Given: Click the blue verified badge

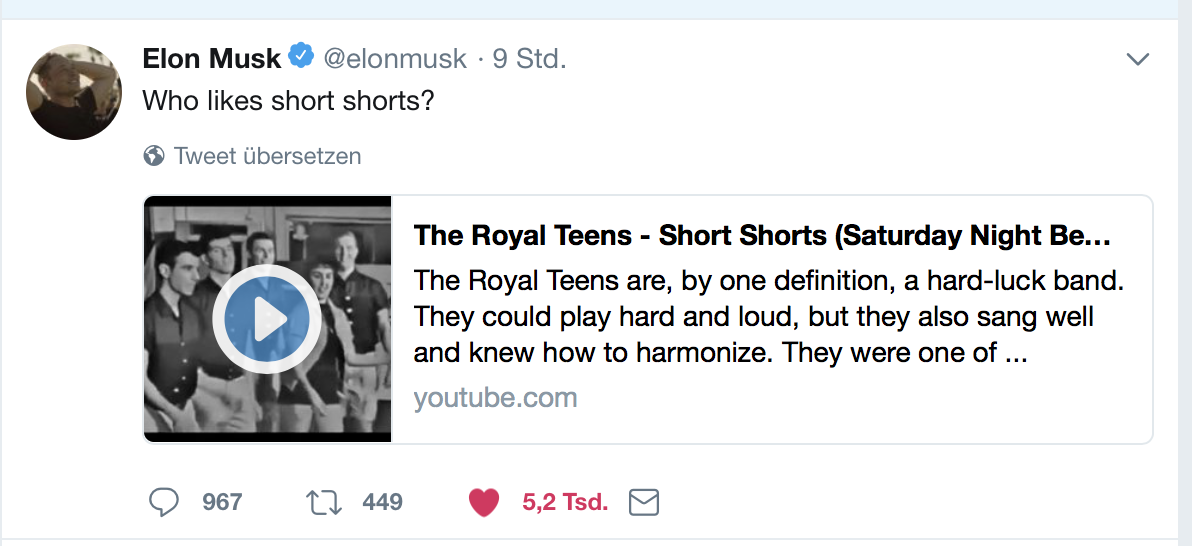Looking at the screenshot, I should point(301,57).
